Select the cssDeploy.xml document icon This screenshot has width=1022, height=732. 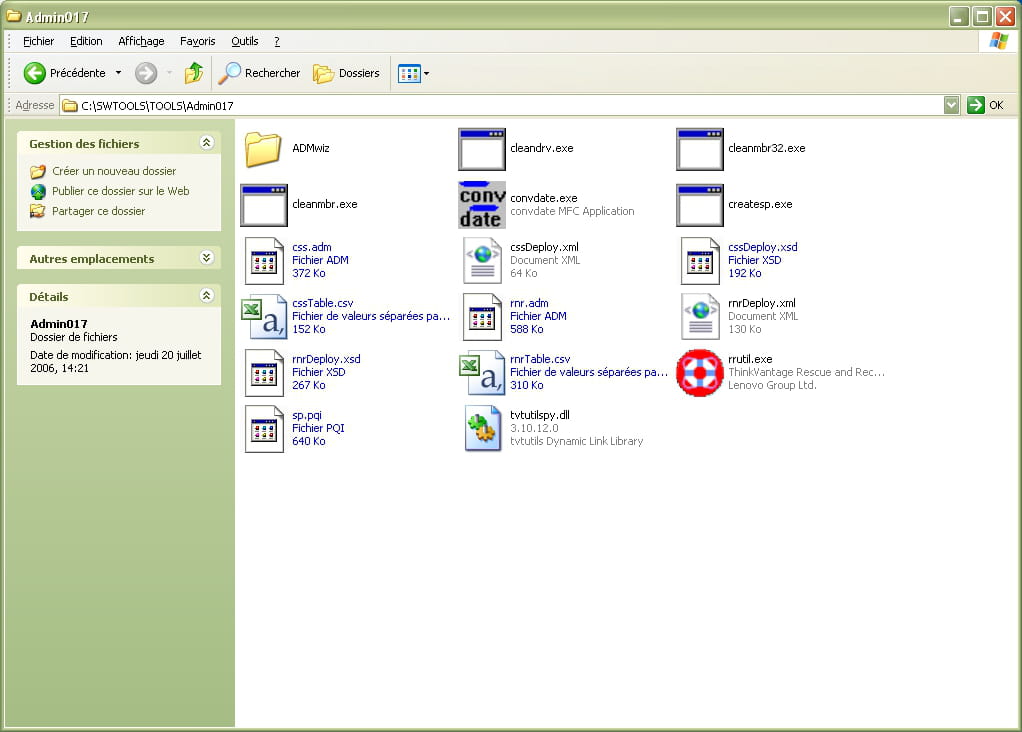482,261
